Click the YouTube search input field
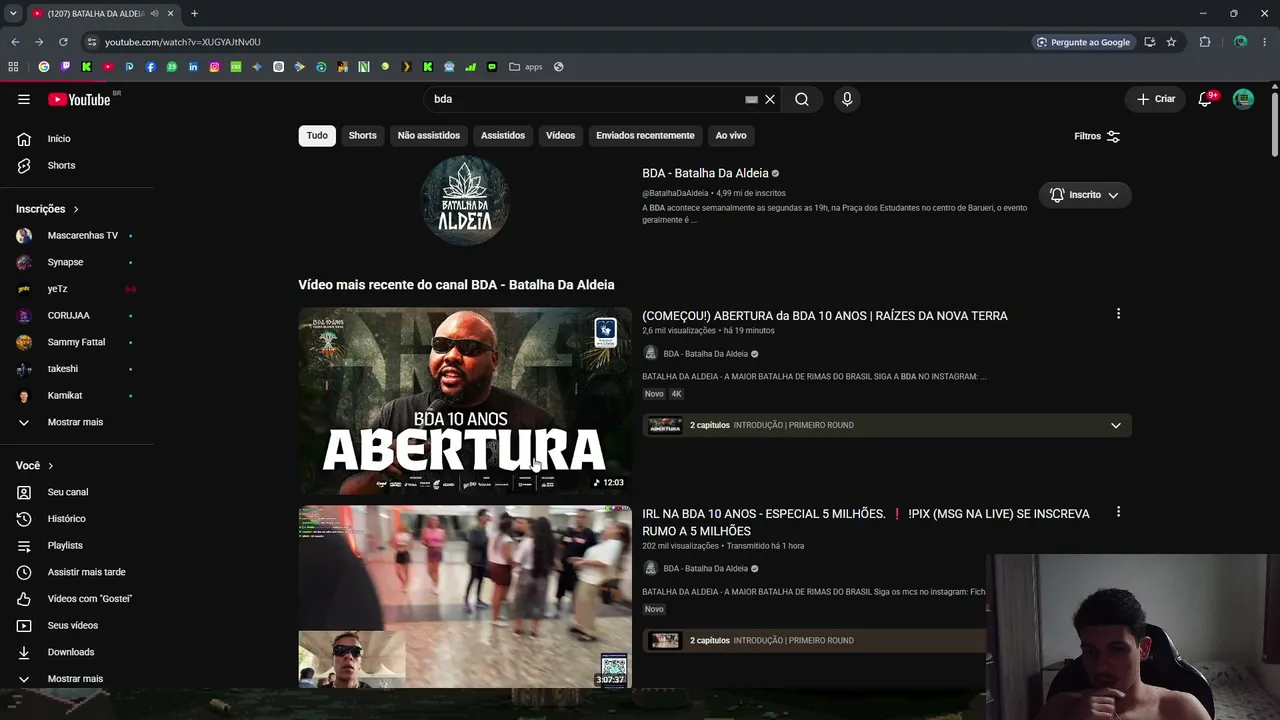 [585, 99]
